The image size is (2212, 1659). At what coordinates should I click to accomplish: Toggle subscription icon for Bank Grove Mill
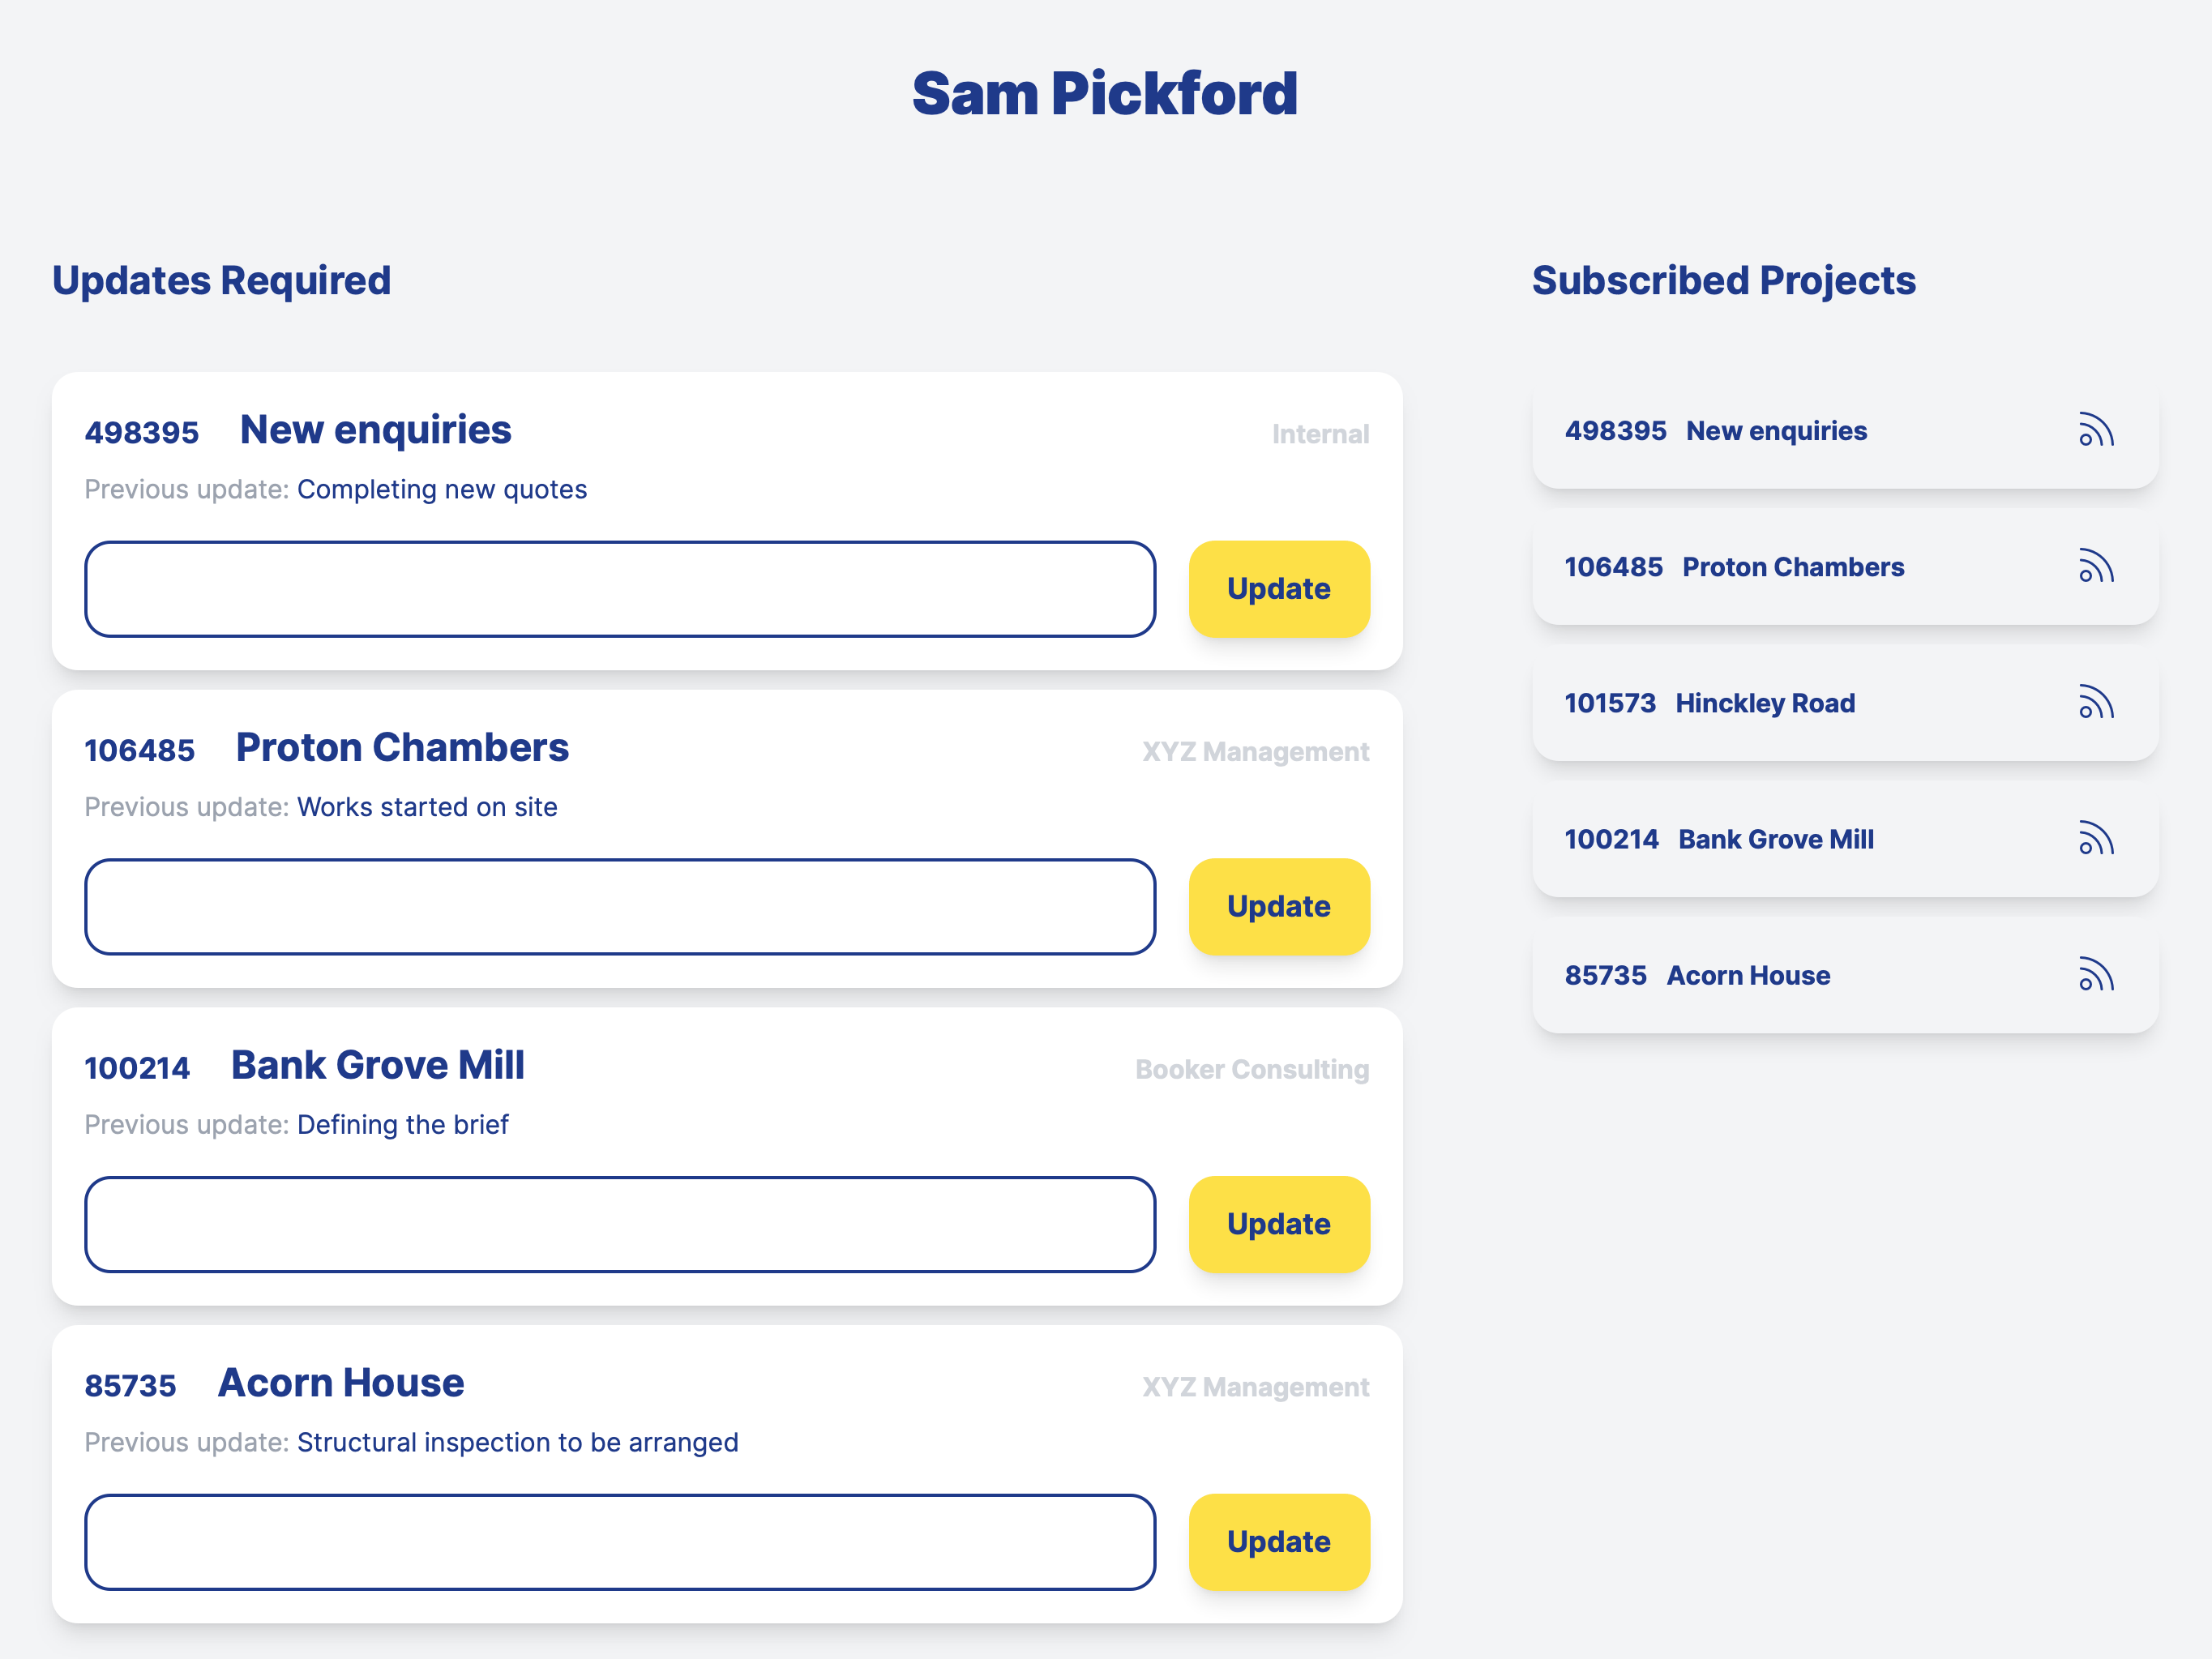(x=2096, y=838)
